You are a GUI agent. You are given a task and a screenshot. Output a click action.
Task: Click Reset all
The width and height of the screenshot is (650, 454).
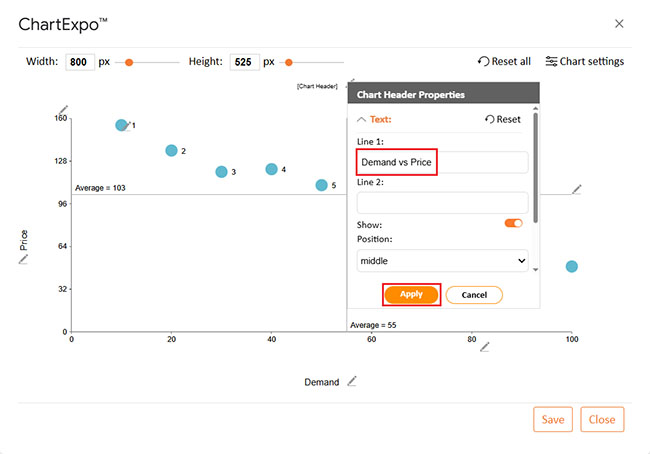pos(504,61)
